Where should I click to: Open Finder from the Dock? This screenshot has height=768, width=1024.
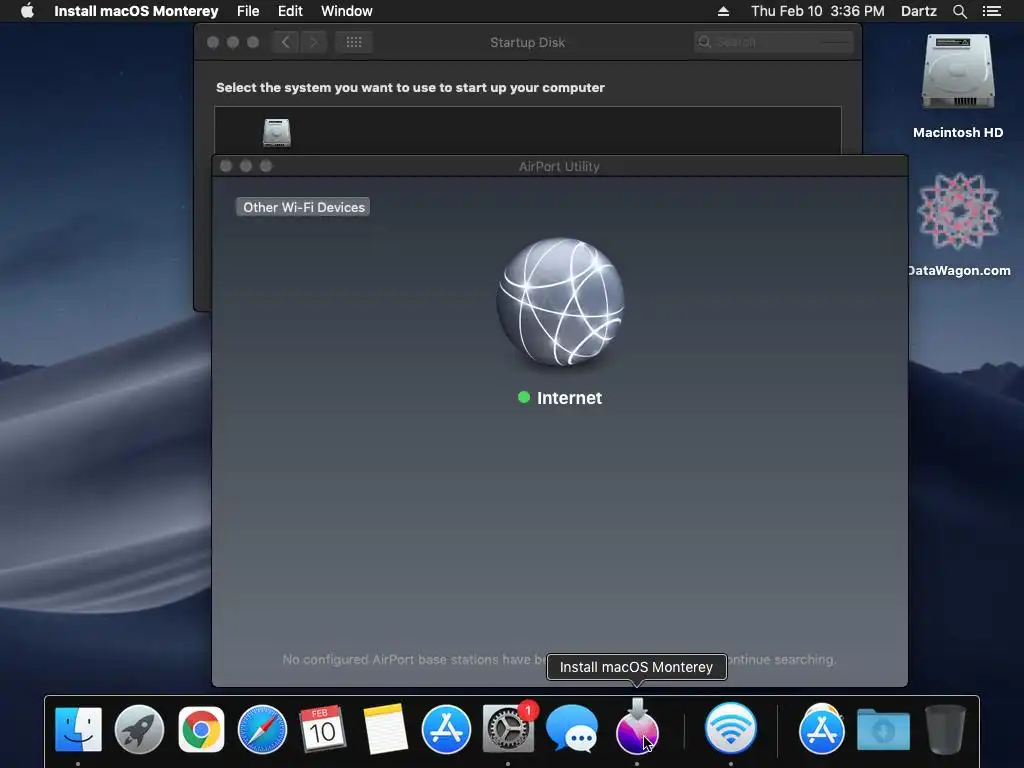click(78, 729)
